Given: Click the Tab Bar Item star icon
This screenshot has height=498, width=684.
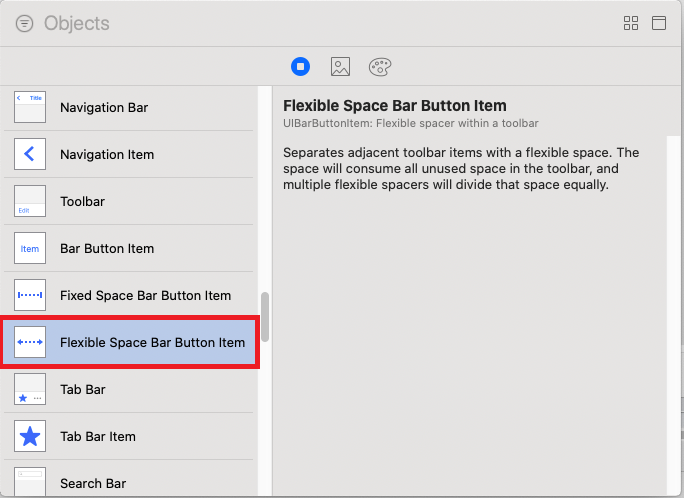Looking at the screenshot, I should [30, 436].
